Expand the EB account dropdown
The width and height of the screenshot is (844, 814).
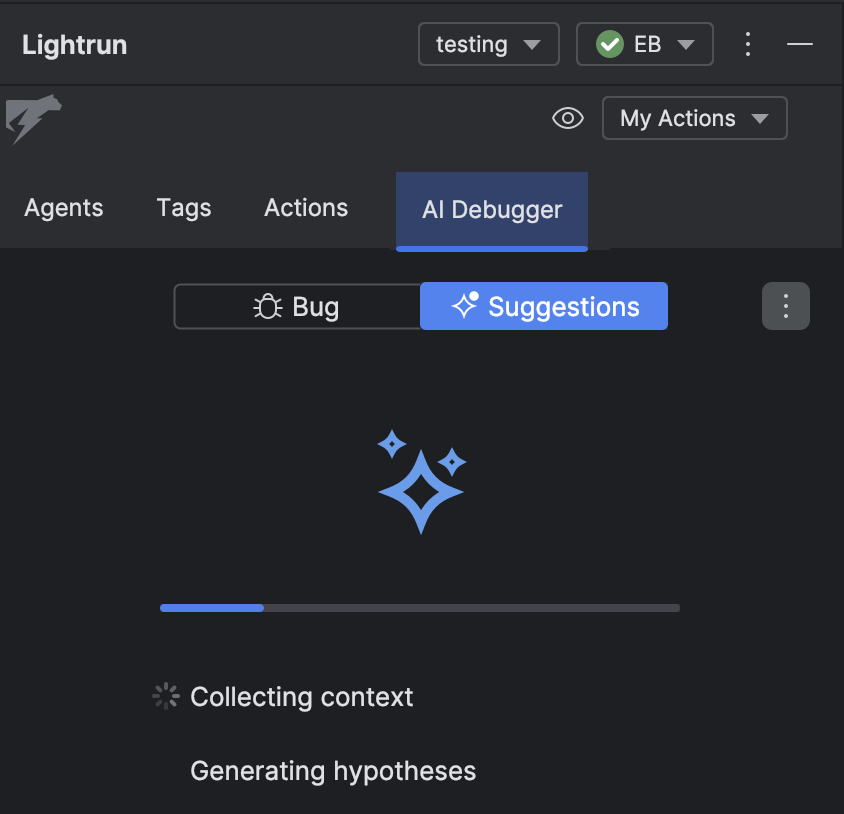coord(645,45)
